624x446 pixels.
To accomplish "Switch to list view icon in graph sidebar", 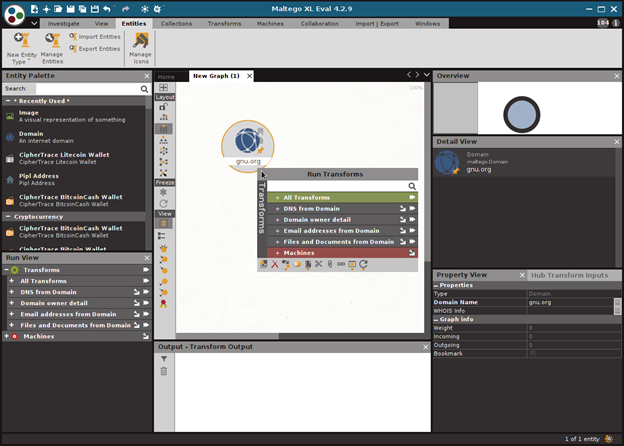I will [x=162, y=236].
